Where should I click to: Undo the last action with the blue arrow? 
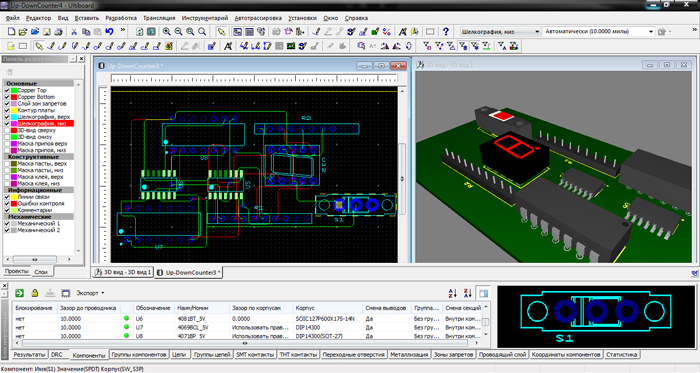coord(109,32)
